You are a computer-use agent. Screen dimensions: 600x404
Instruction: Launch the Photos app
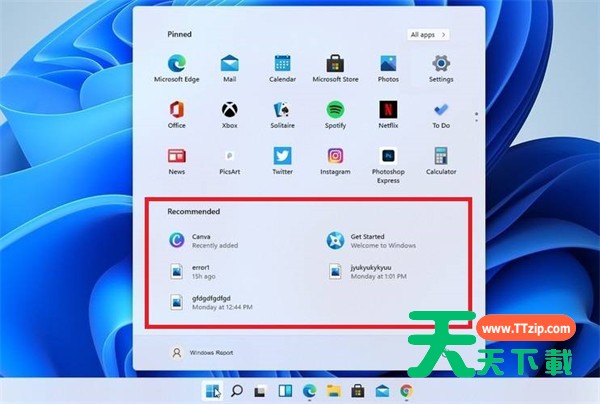point(388,68)
